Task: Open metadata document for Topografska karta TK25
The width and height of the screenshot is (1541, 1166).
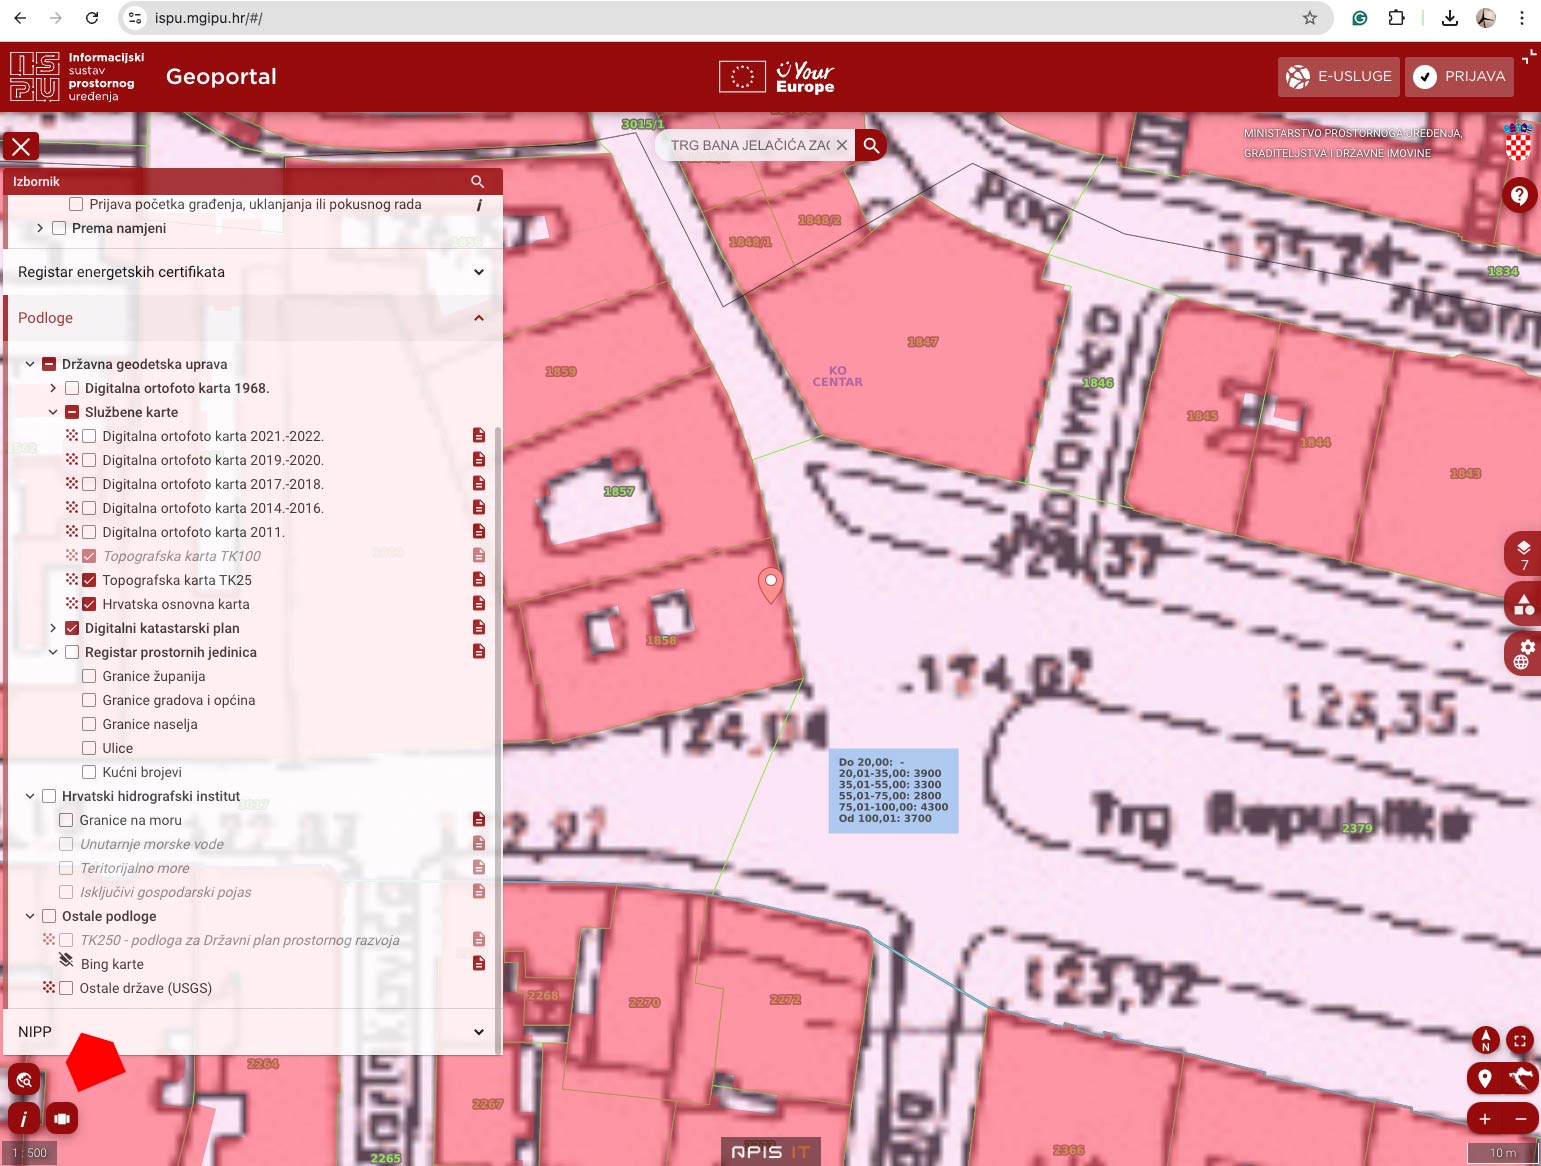Action: tap(479, 580)
